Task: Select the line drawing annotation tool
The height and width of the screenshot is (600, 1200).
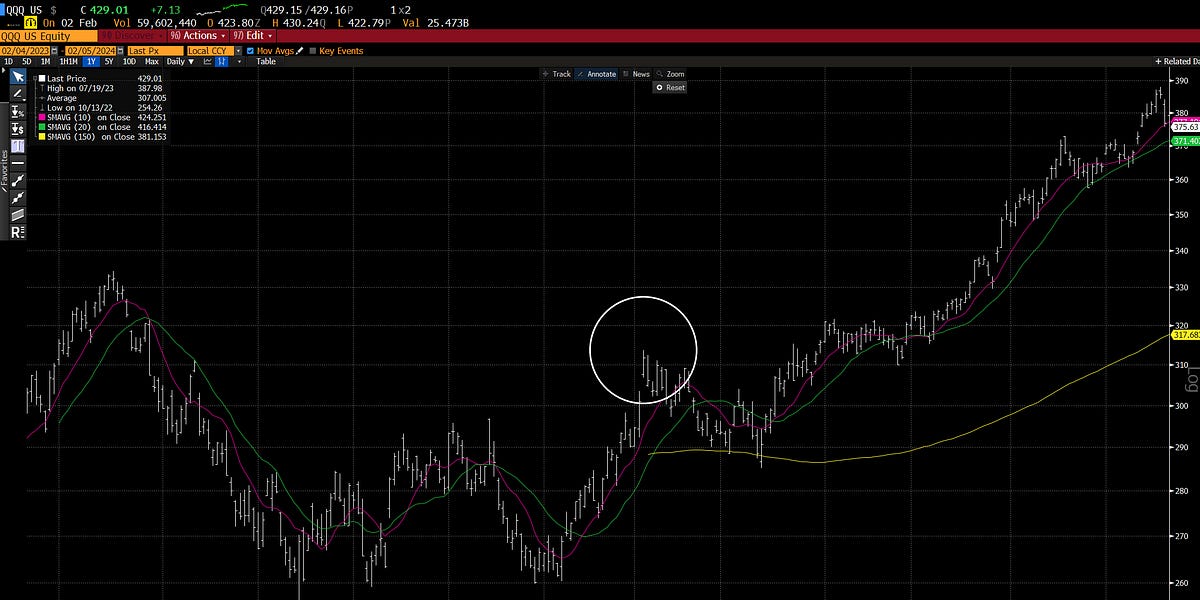Action: 15,92
